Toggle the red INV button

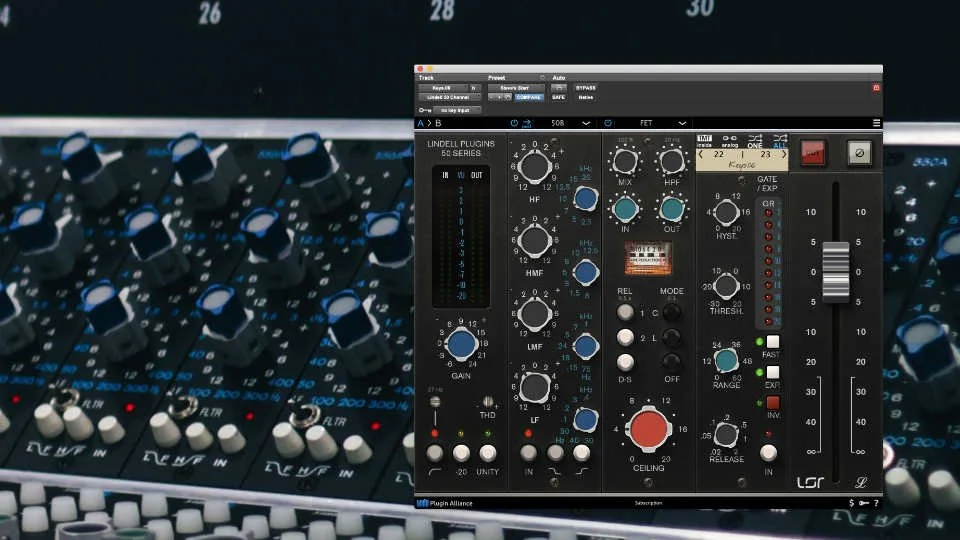tap(773, 402)
